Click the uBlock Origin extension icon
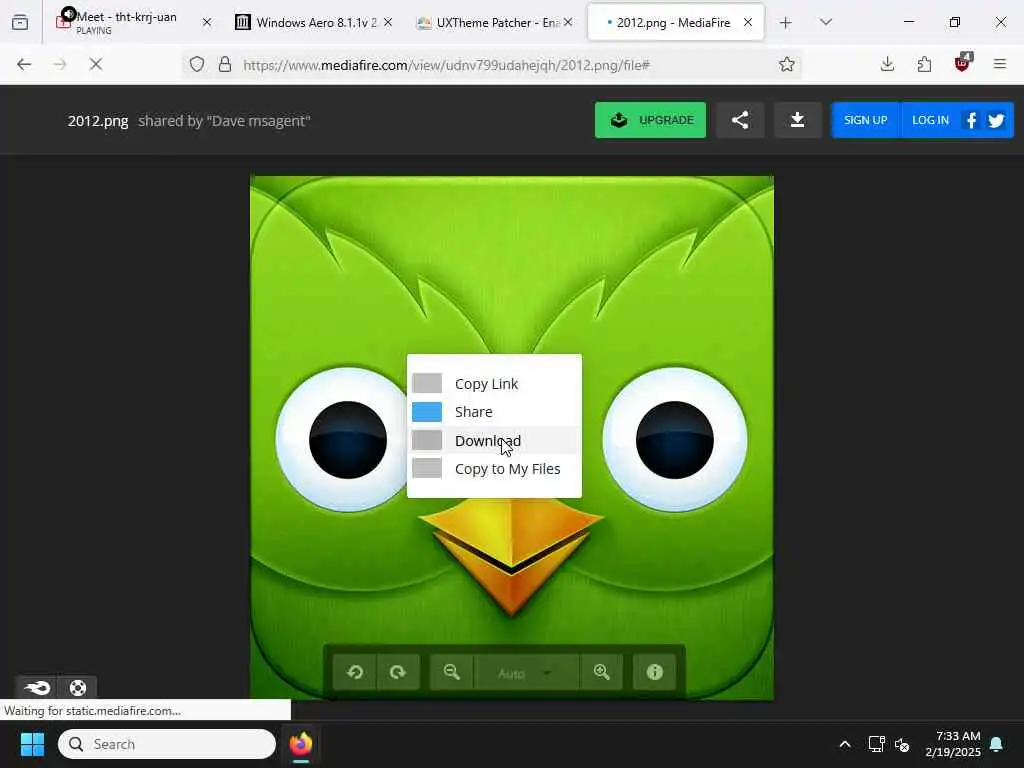Viewport: 1024px width, 768px height. [x=963, y=63]
